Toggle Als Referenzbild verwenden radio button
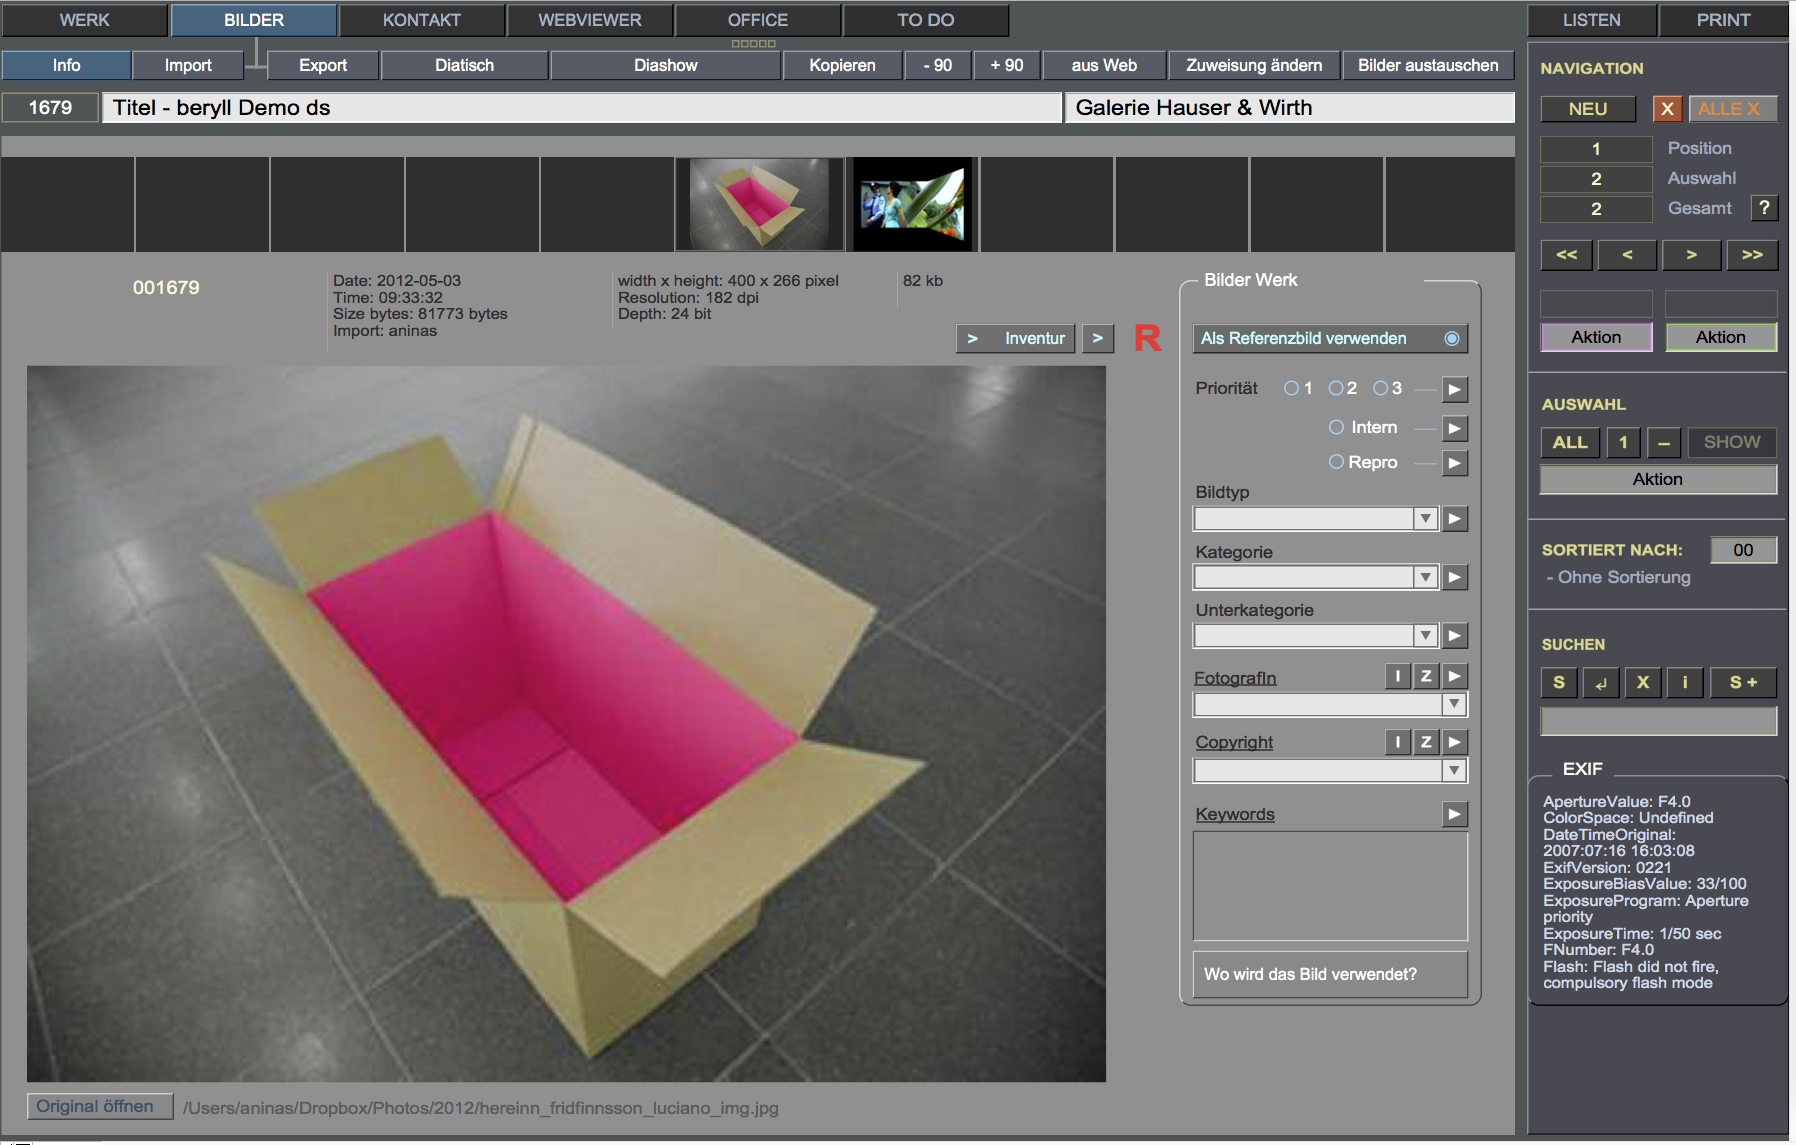The image size is (1796, 1145). pos(1451,339)
